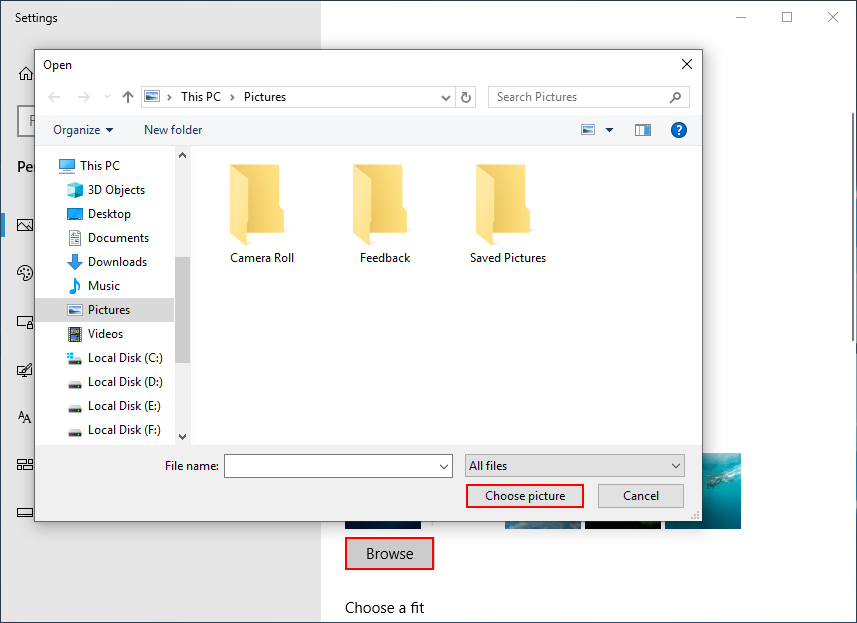Change the view layout icon
This screenshot has width=857, height=623.
pyautogui.click(x=588, y=130)
